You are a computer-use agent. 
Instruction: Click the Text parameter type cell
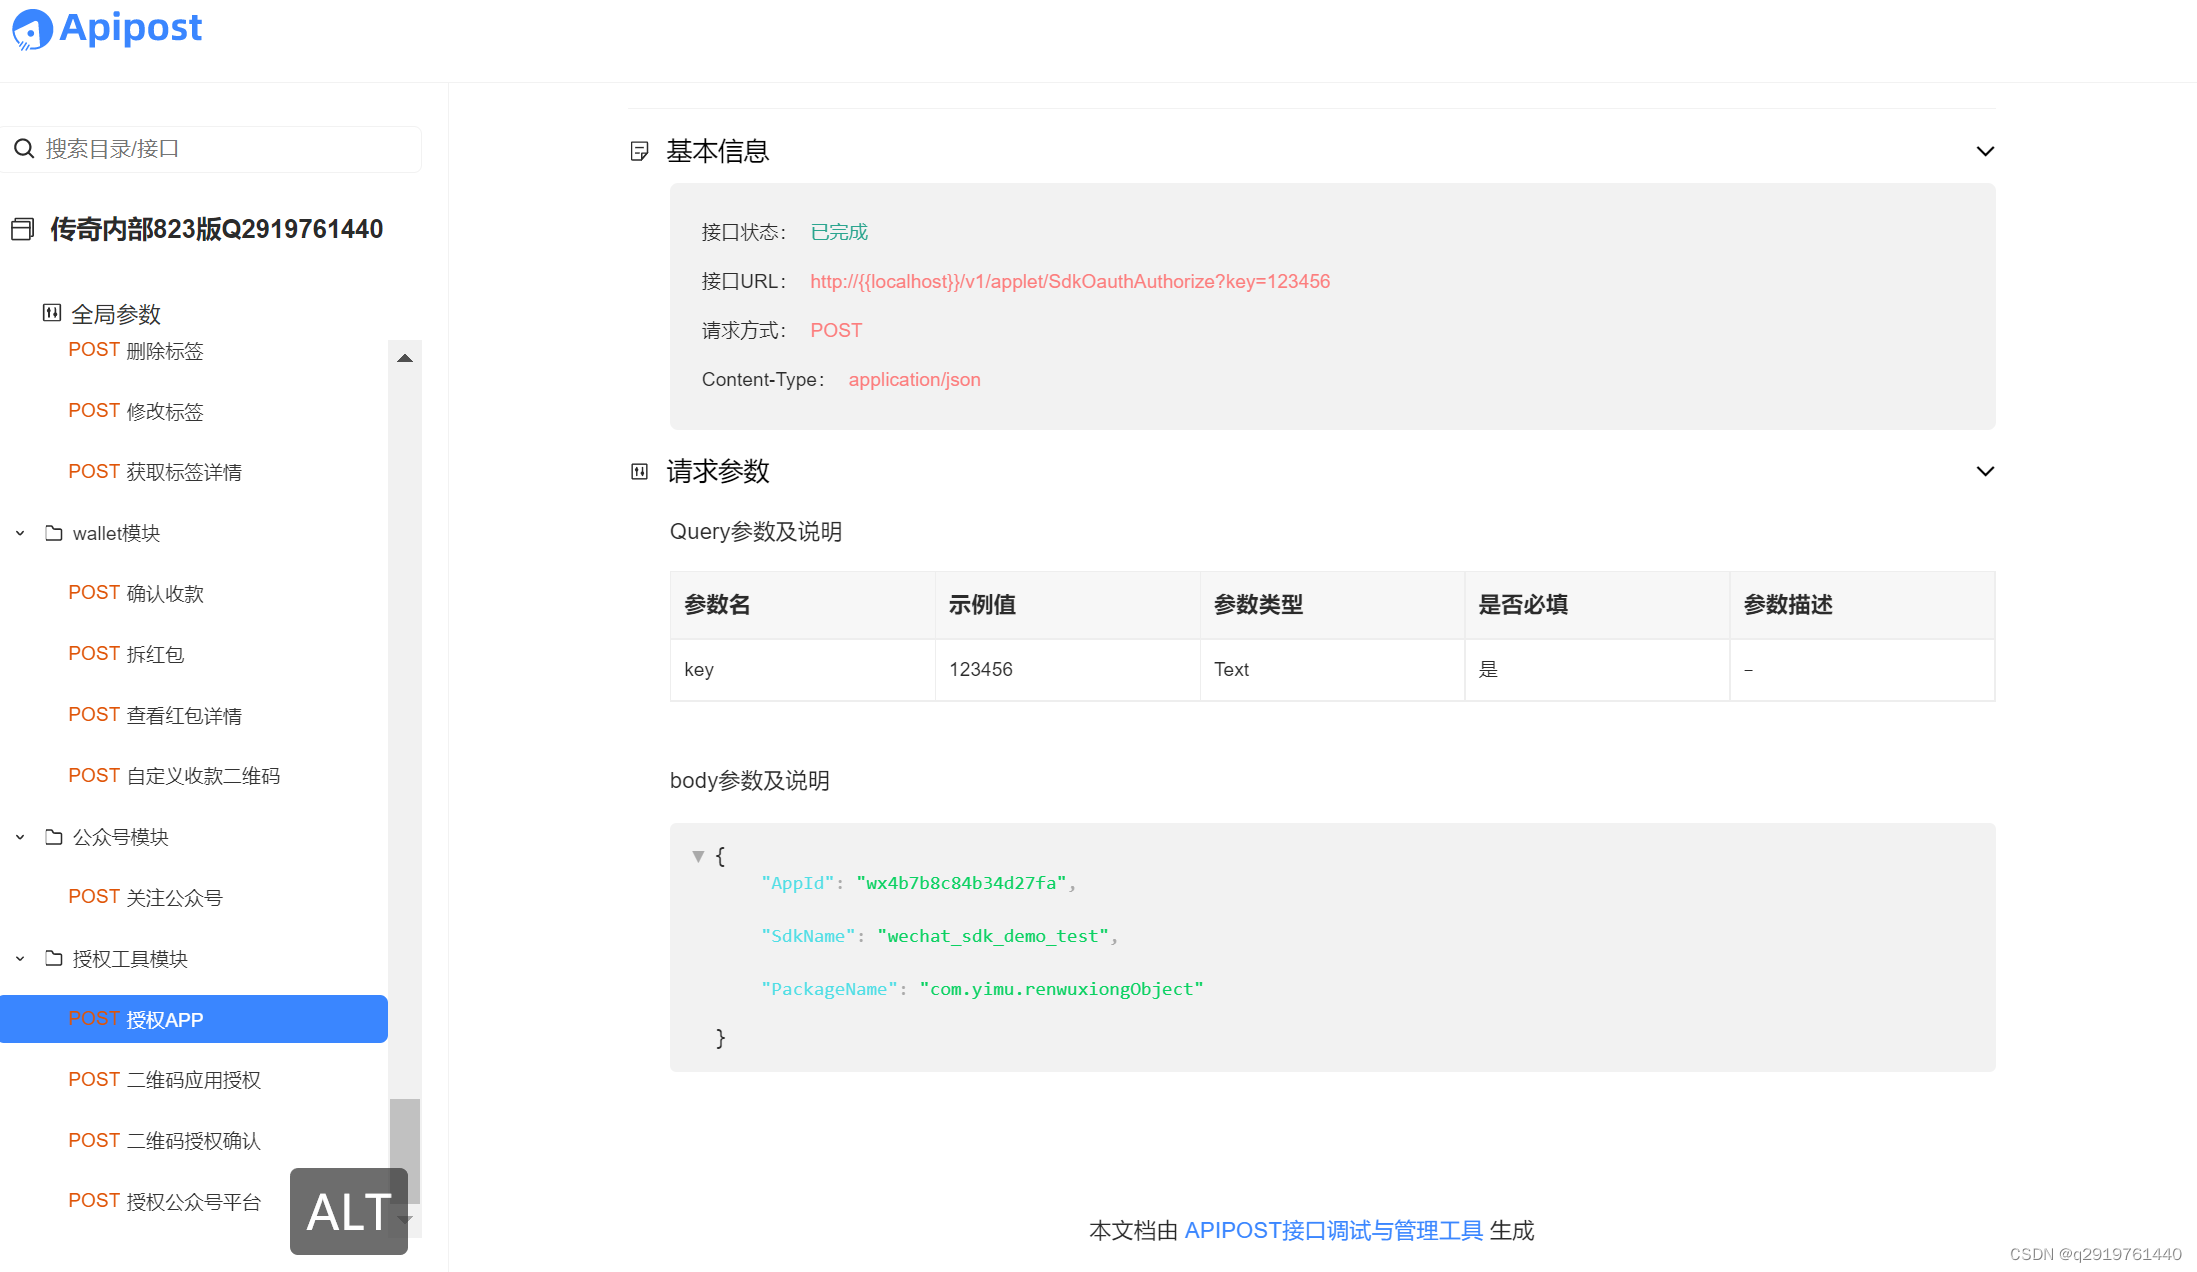click(1333, 670)
